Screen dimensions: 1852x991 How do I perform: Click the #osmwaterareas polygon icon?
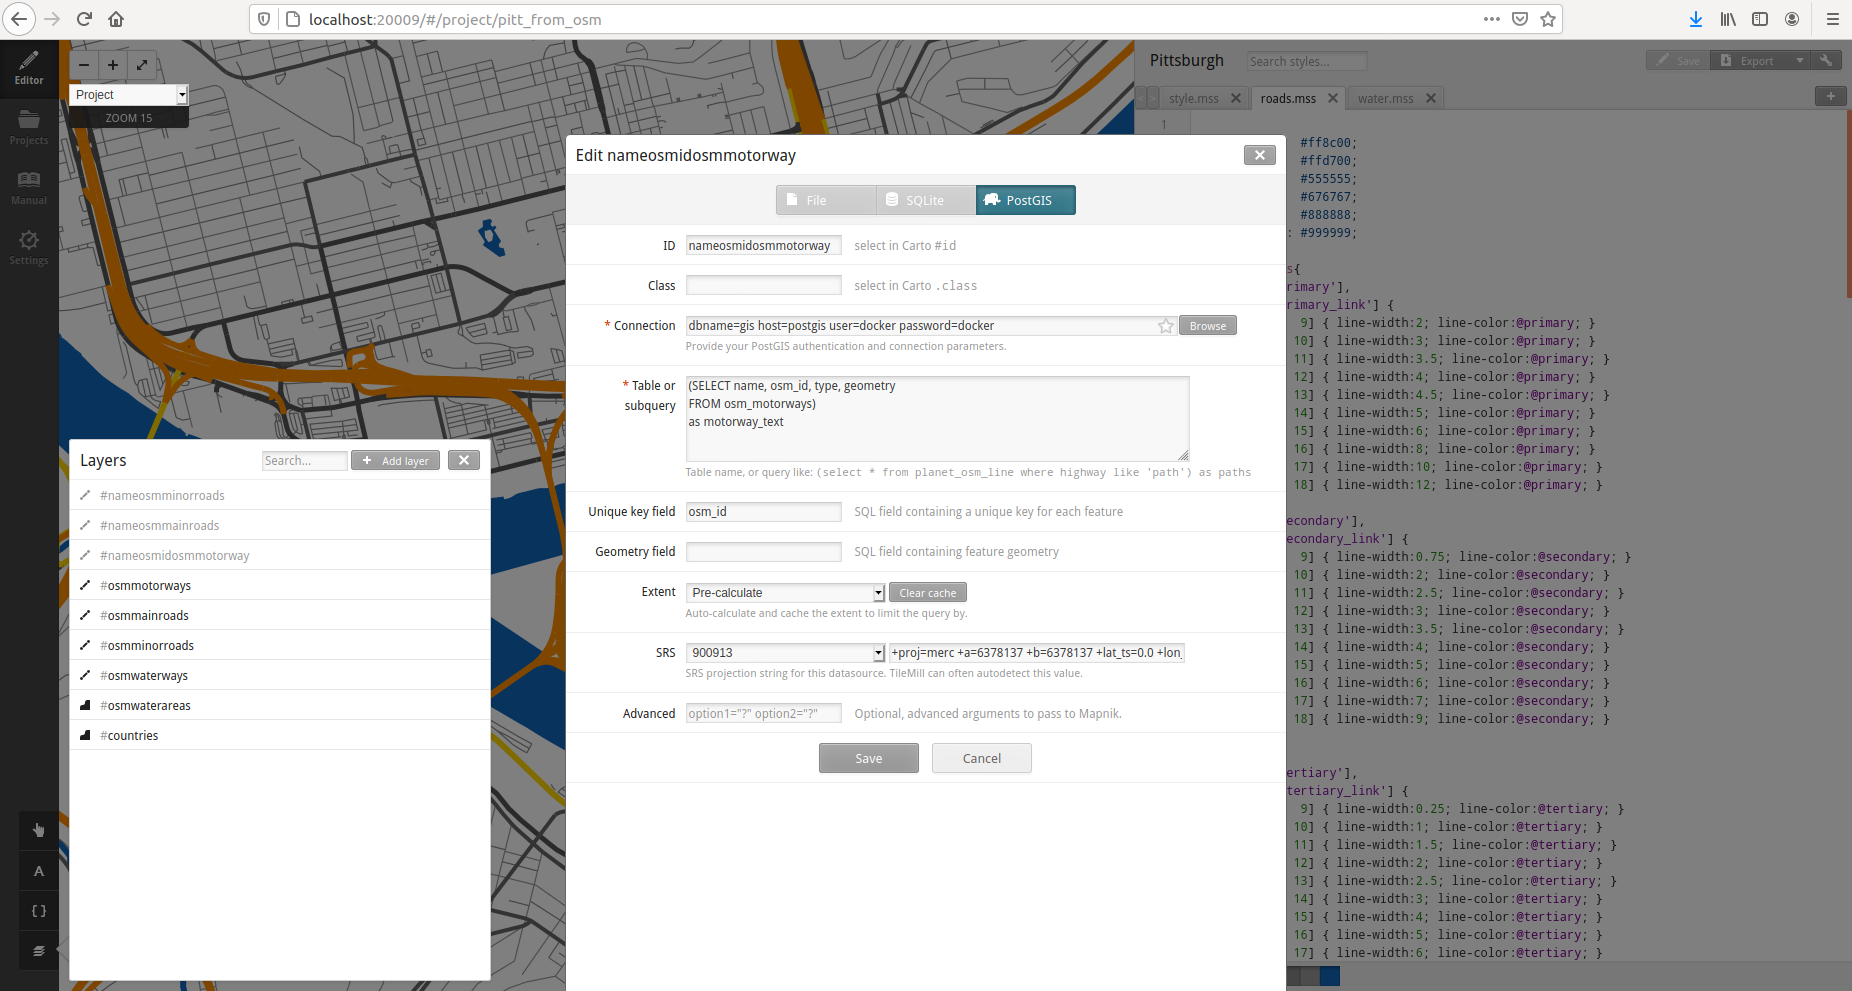(85, 705)
